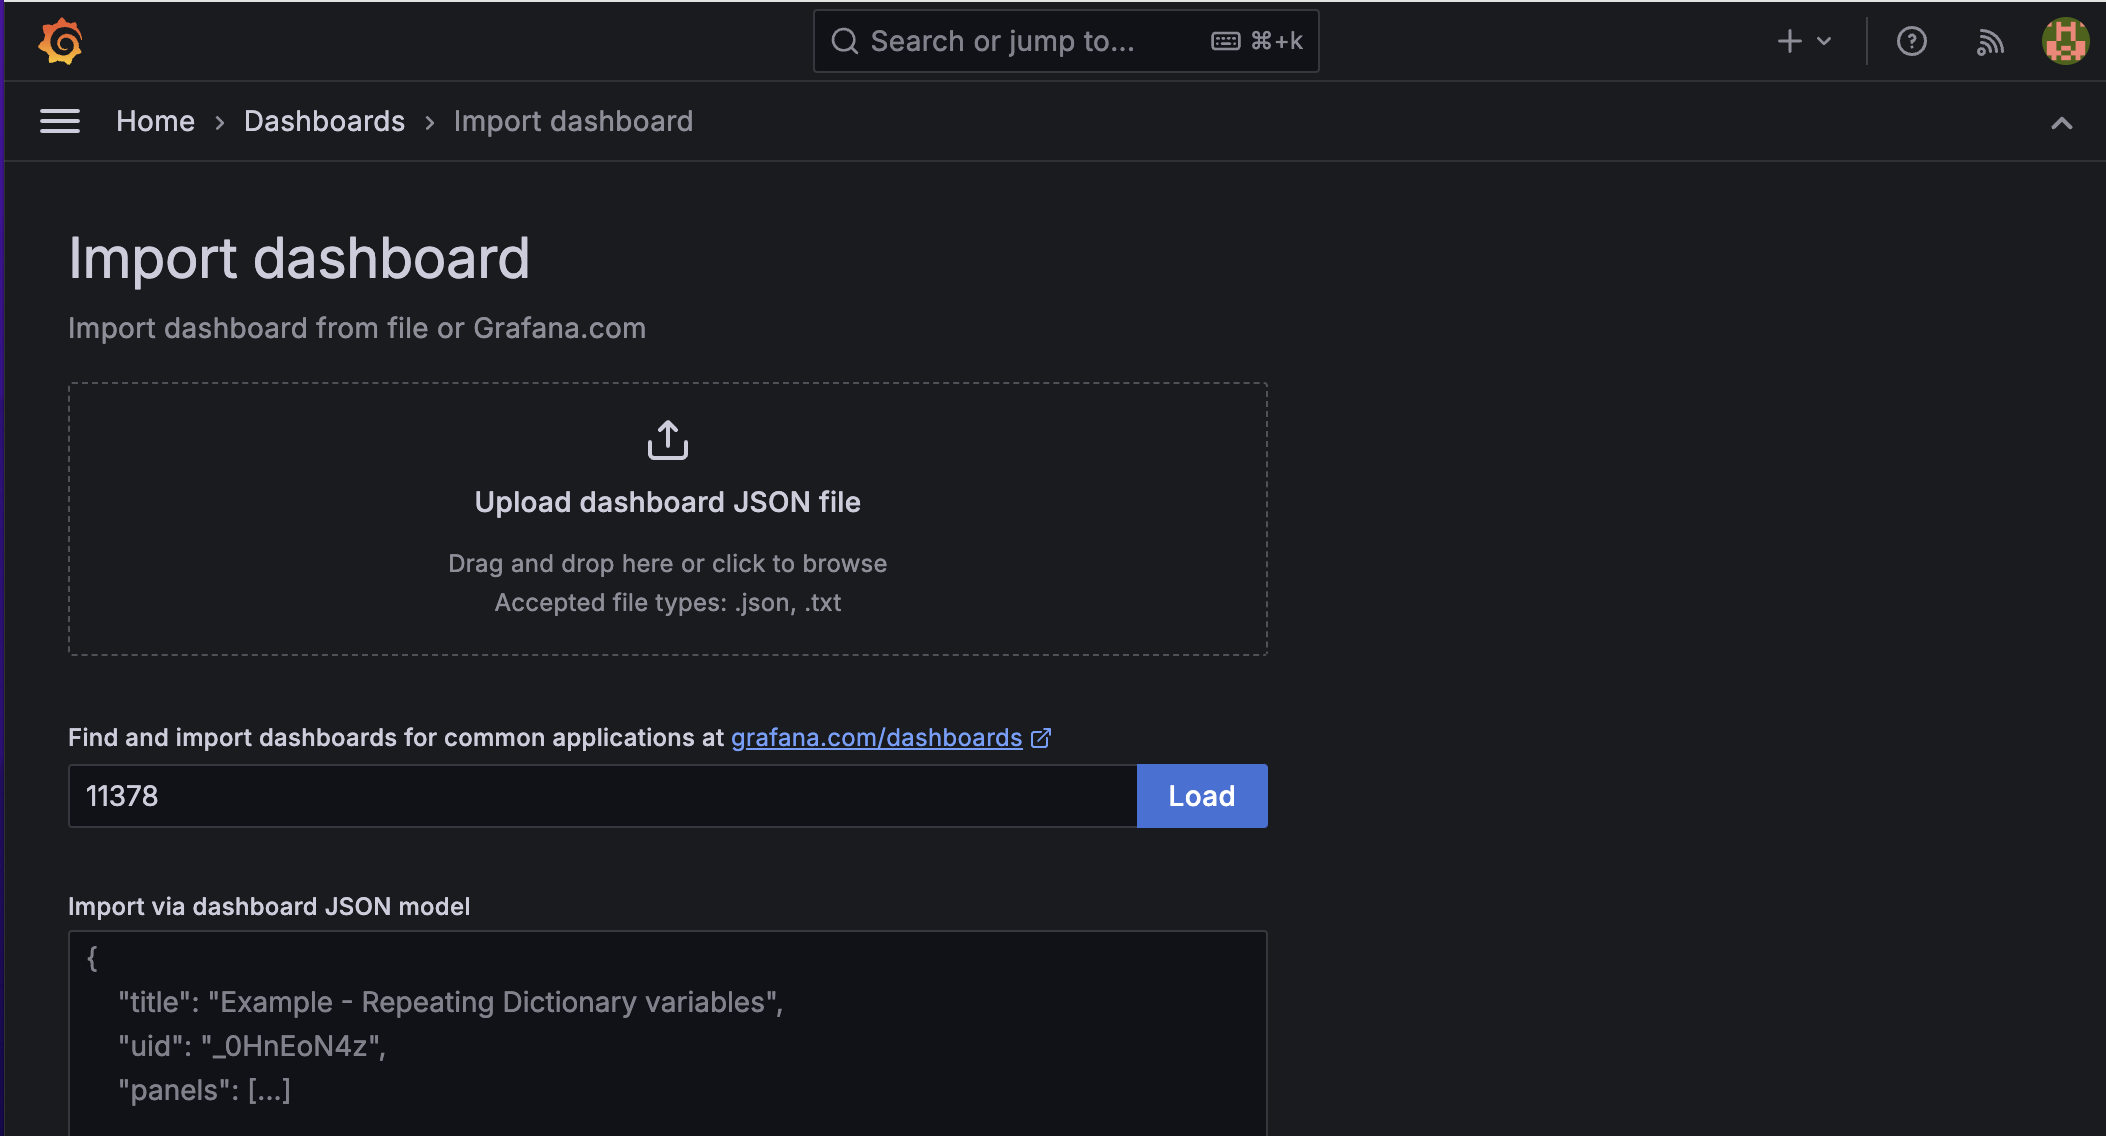2106x1136 pixels.
Task: Open grafana.com/dashboards link
Action: (876, 738)
